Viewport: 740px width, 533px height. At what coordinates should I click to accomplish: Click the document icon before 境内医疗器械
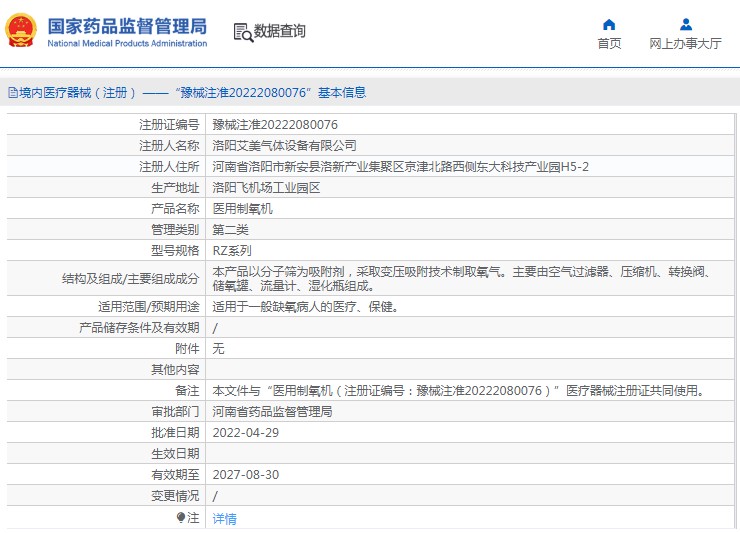[x=13, y=93]
